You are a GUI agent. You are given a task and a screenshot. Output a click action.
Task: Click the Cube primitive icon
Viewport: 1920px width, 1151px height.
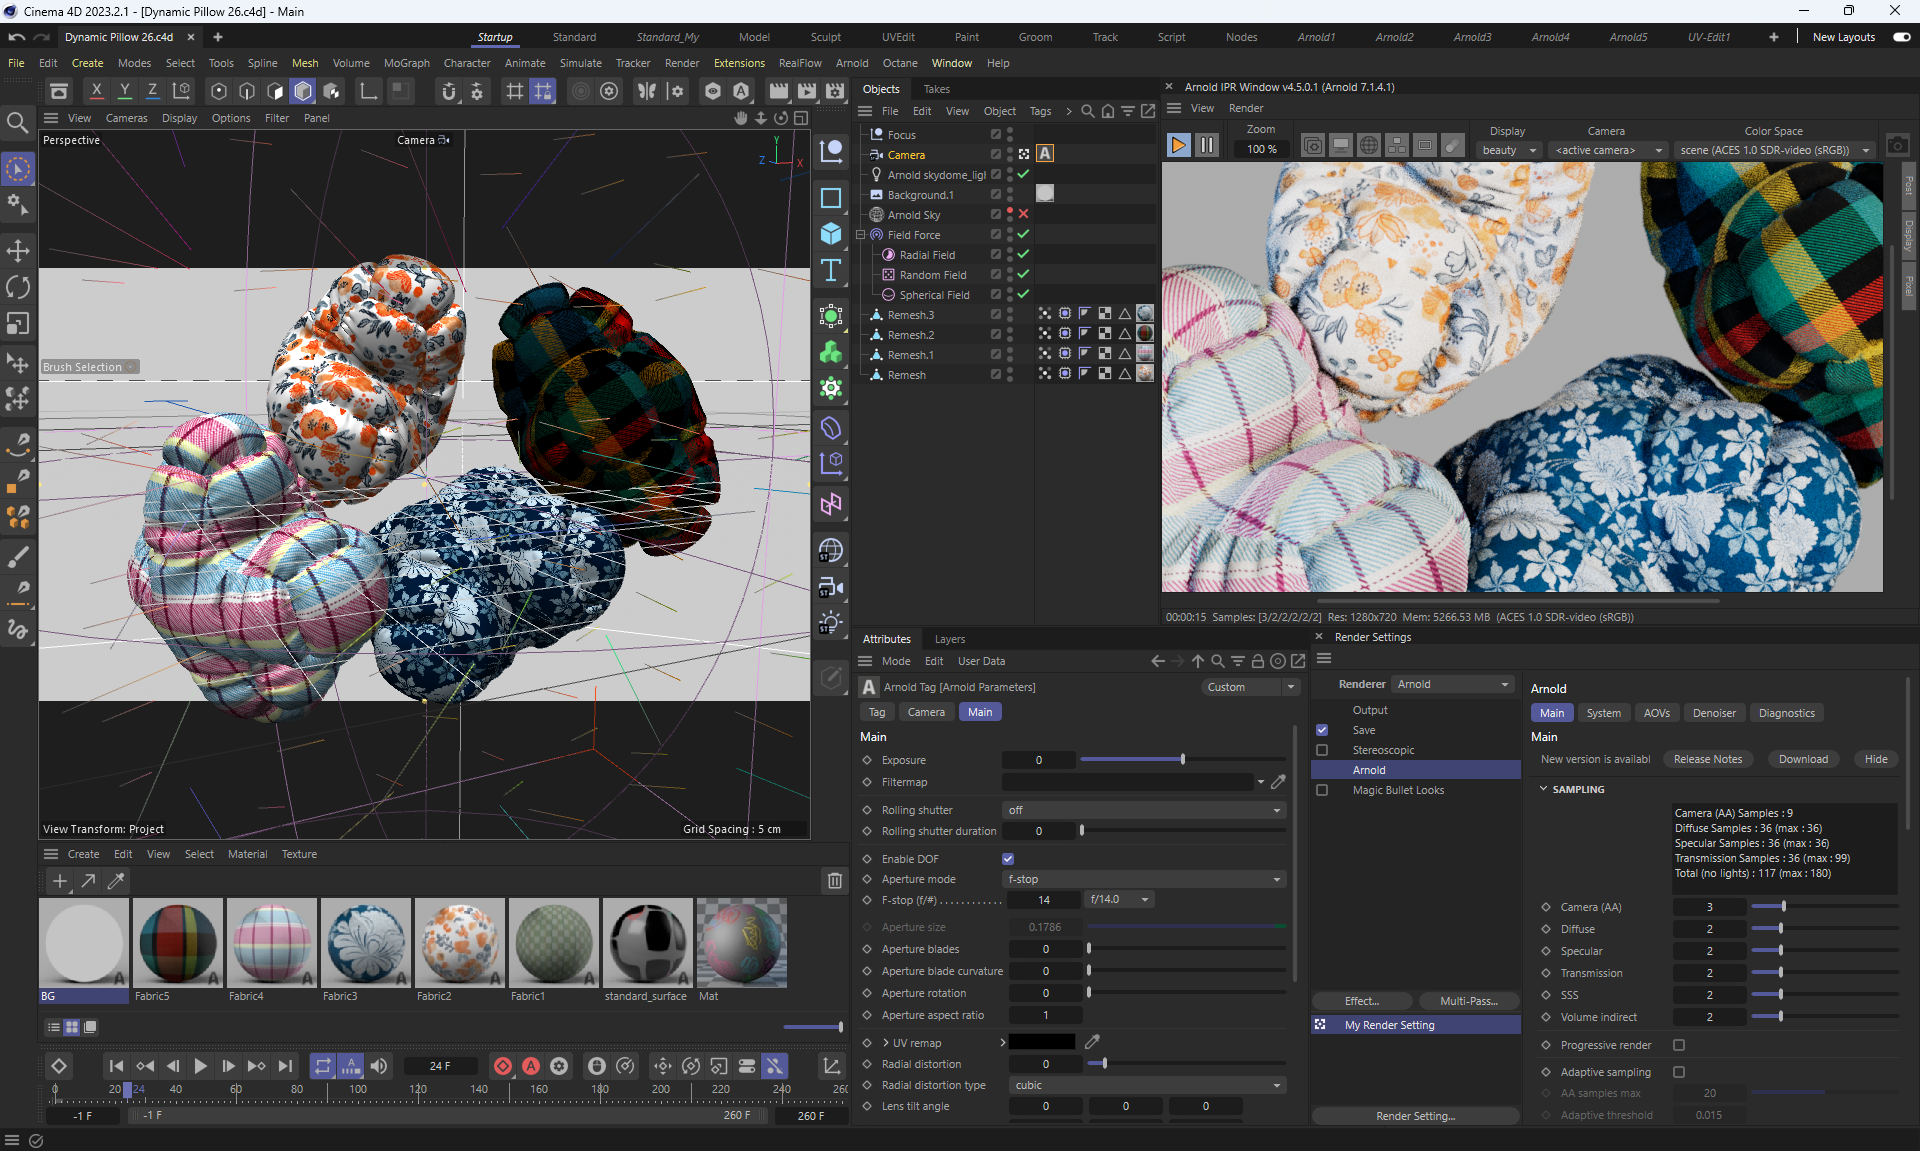pos(830,234)
